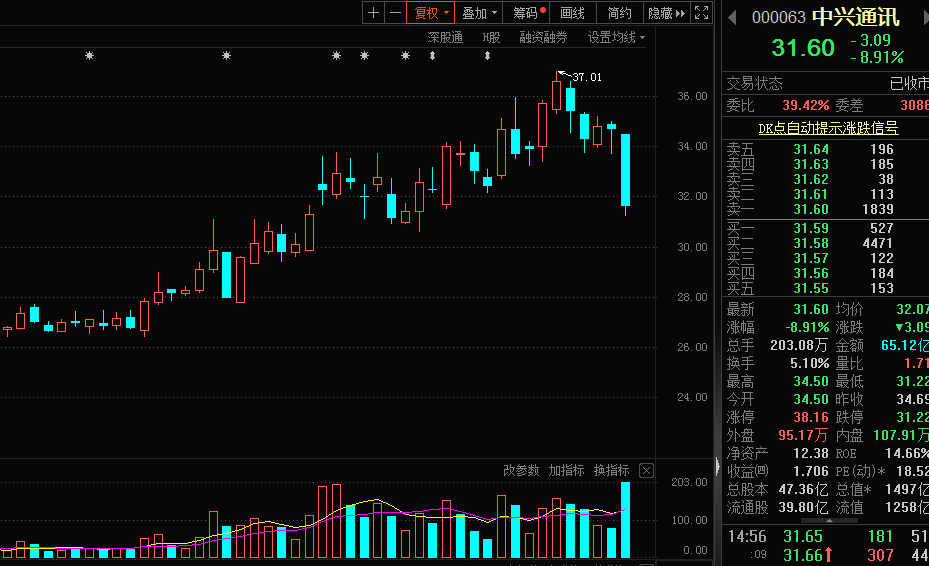
Task: Select the H股 tag
Action: click(x=491, y=37)
